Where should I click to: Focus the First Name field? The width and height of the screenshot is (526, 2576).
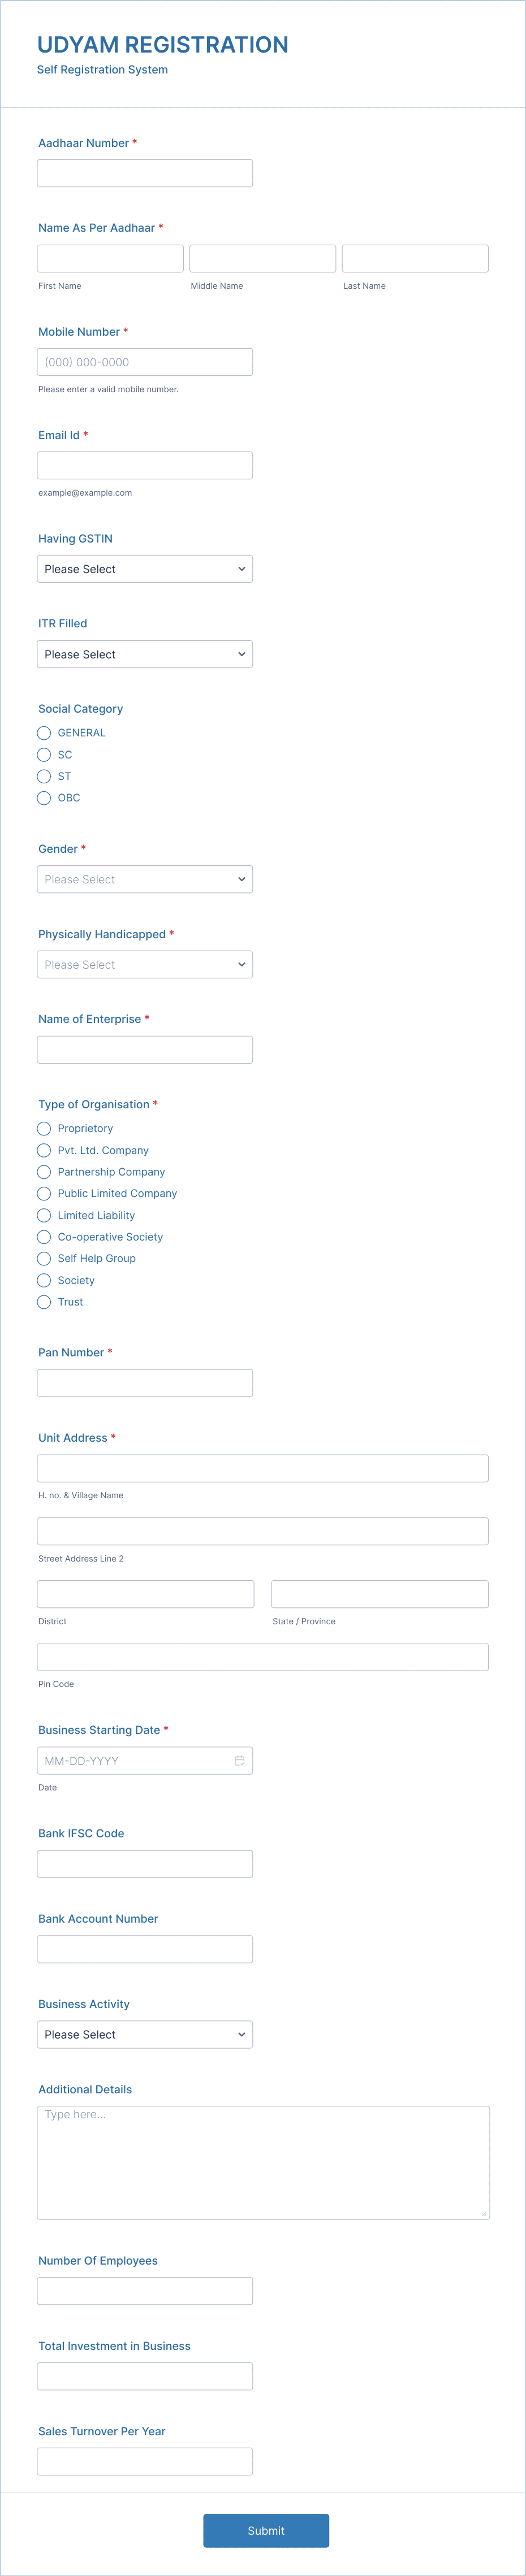pos(109,258)
